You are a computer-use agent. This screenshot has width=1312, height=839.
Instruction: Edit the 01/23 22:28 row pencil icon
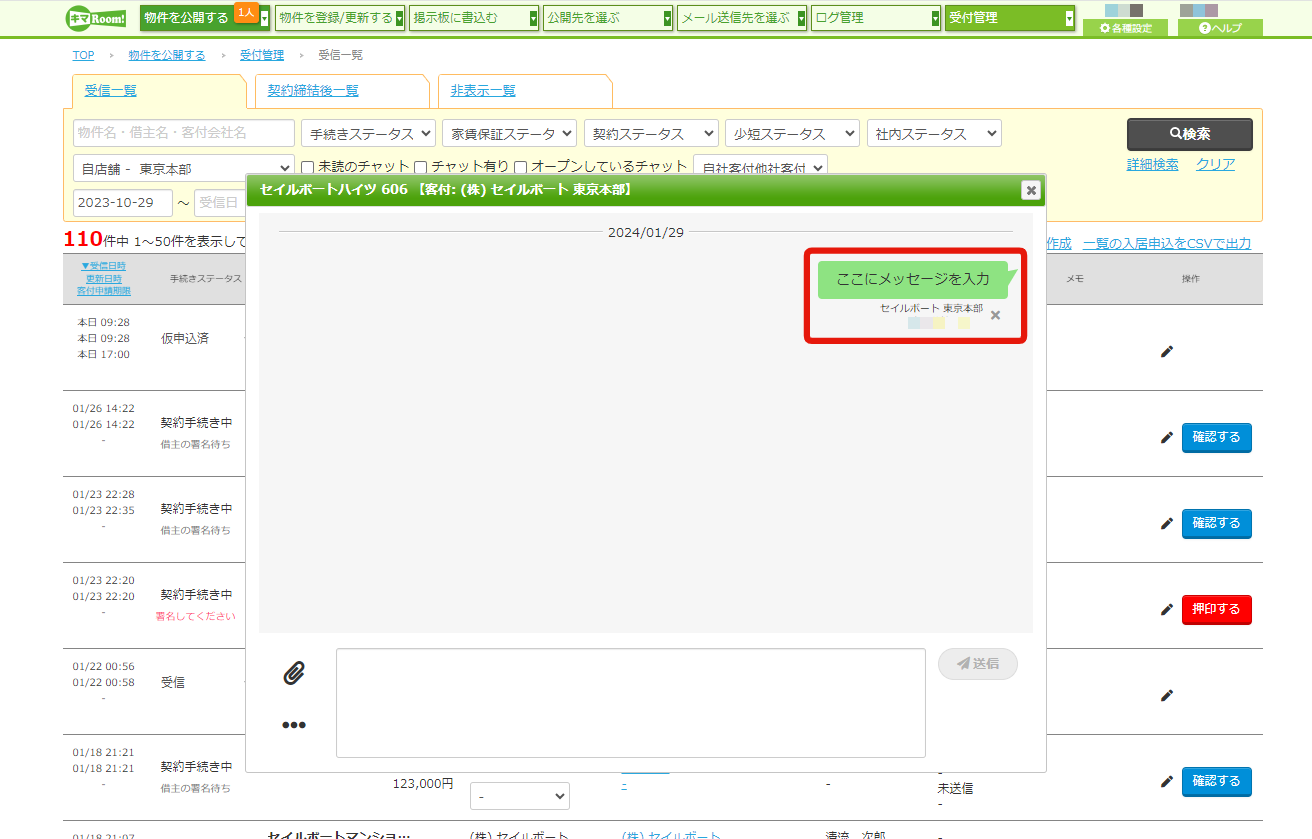pyautogui.click(x=1166, y=523)
